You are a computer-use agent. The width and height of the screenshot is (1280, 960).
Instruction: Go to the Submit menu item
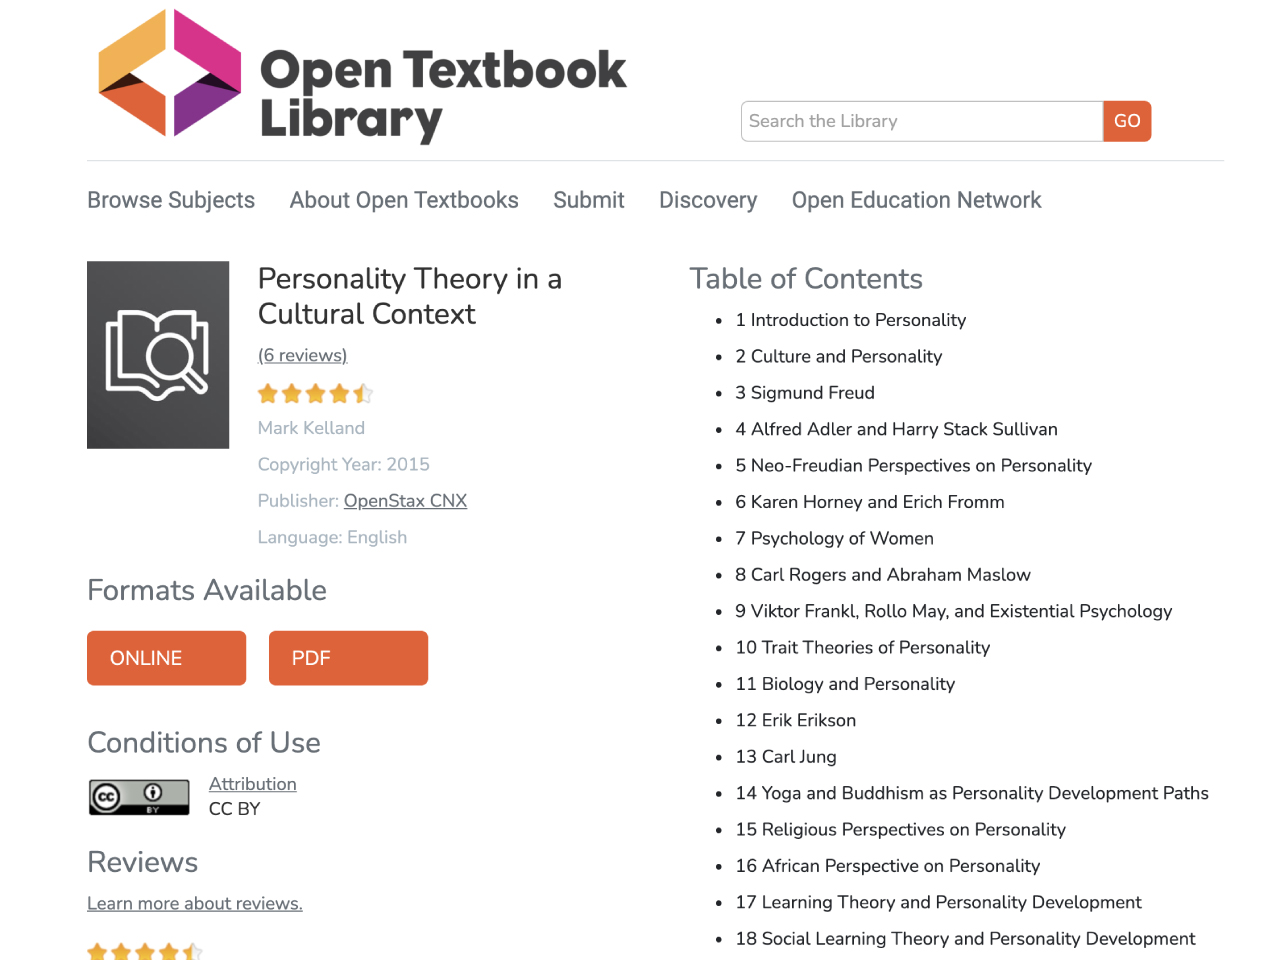(x=589, y=200)
